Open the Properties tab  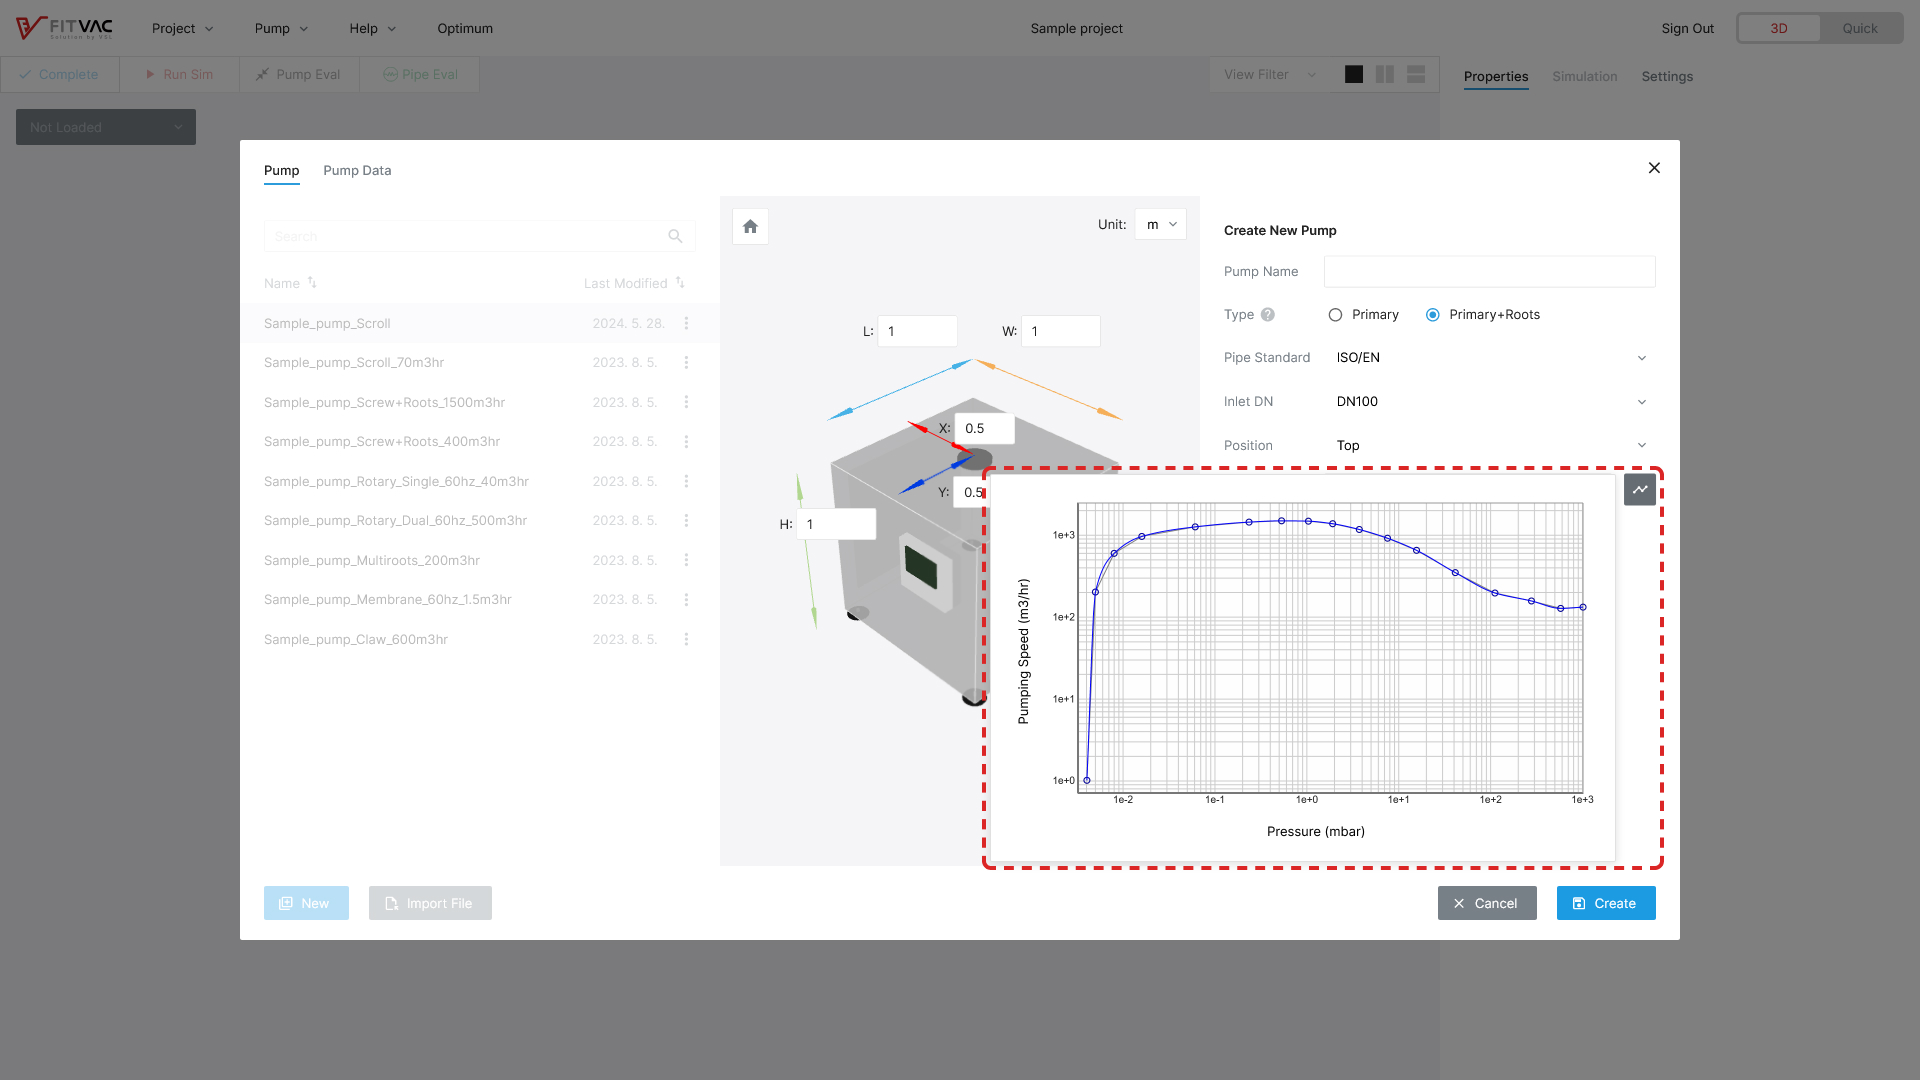point(1496,76)
